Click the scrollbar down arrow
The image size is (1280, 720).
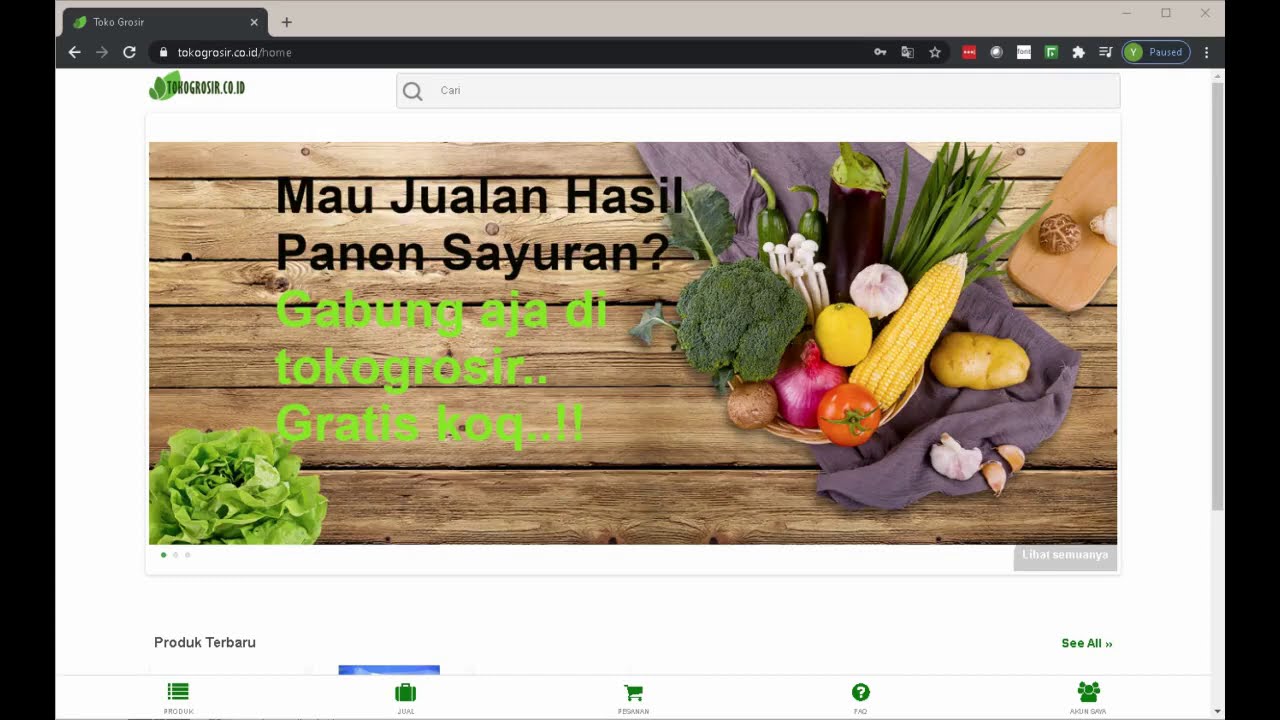coord(1217,711)
